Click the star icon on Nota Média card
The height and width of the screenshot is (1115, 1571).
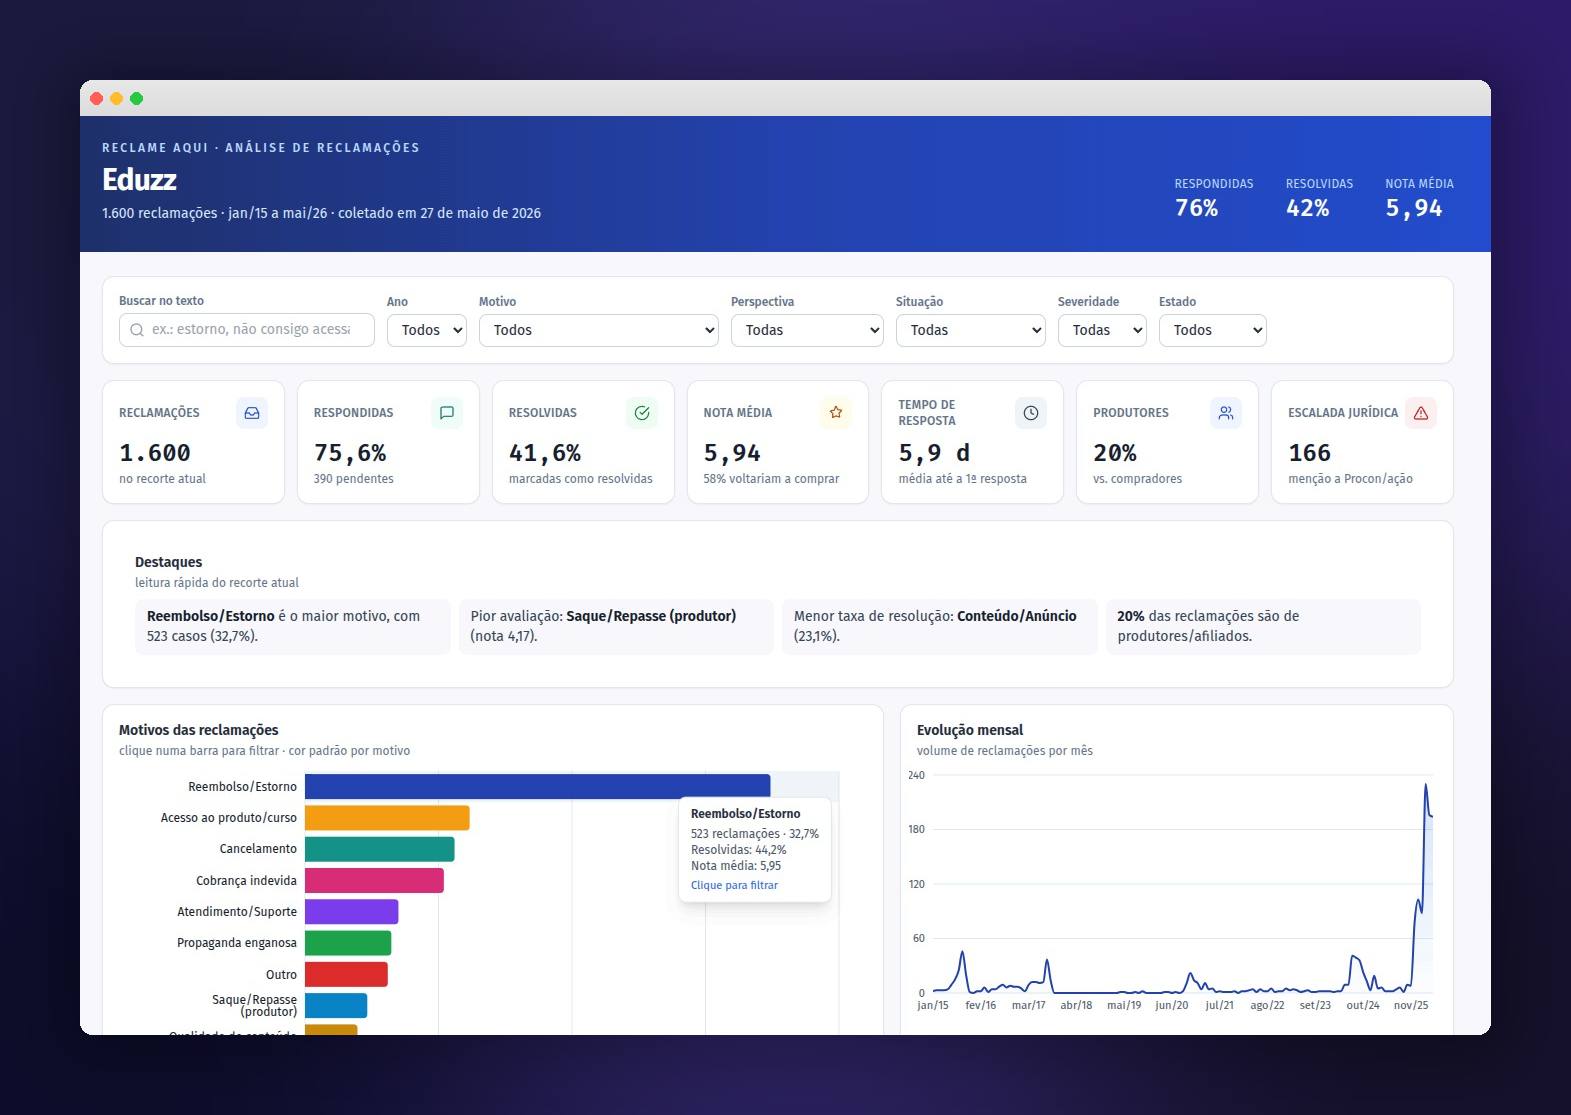coord(836,413)
